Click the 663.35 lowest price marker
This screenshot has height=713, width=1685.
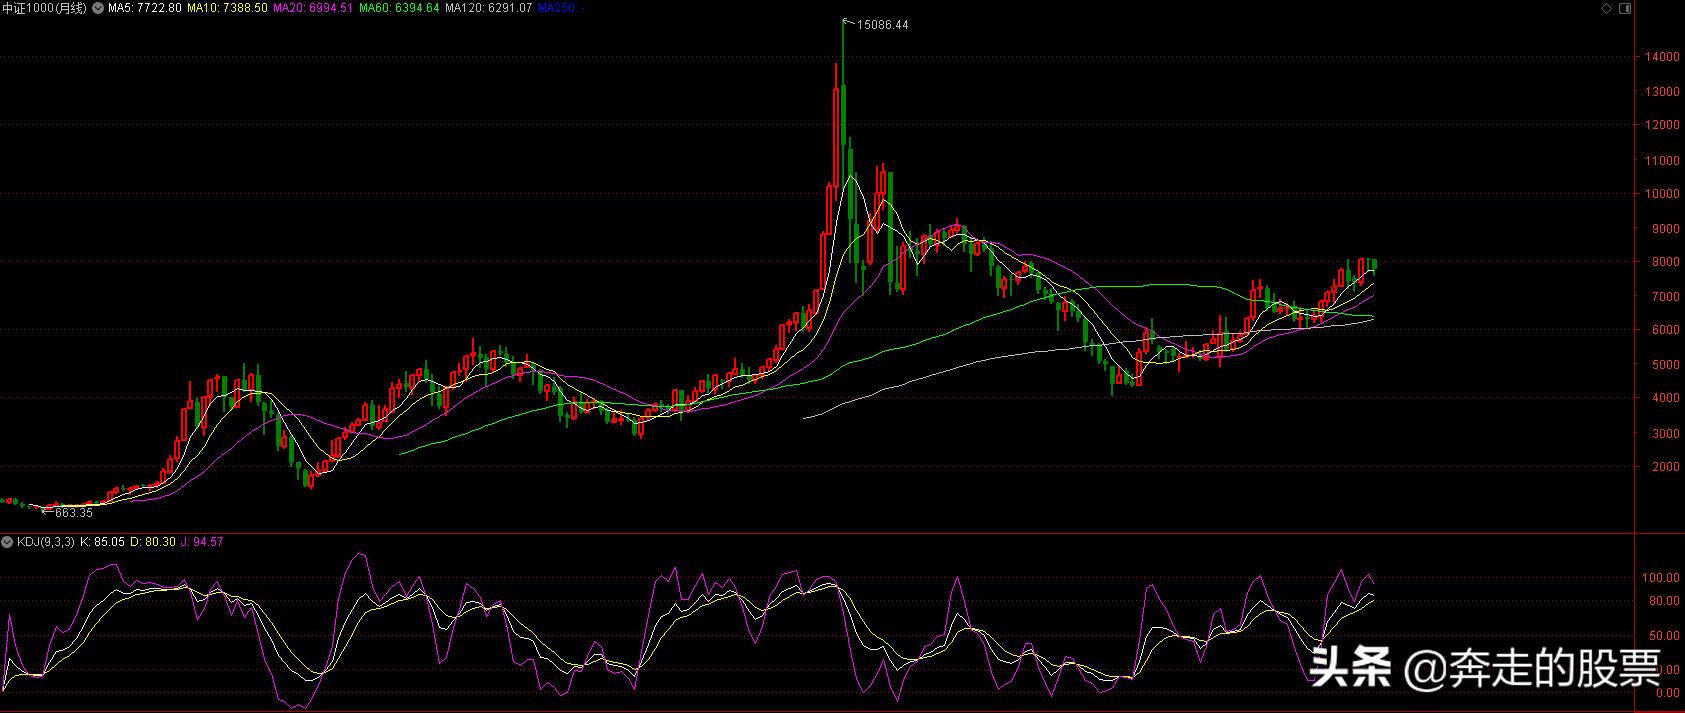coord(73,513)
